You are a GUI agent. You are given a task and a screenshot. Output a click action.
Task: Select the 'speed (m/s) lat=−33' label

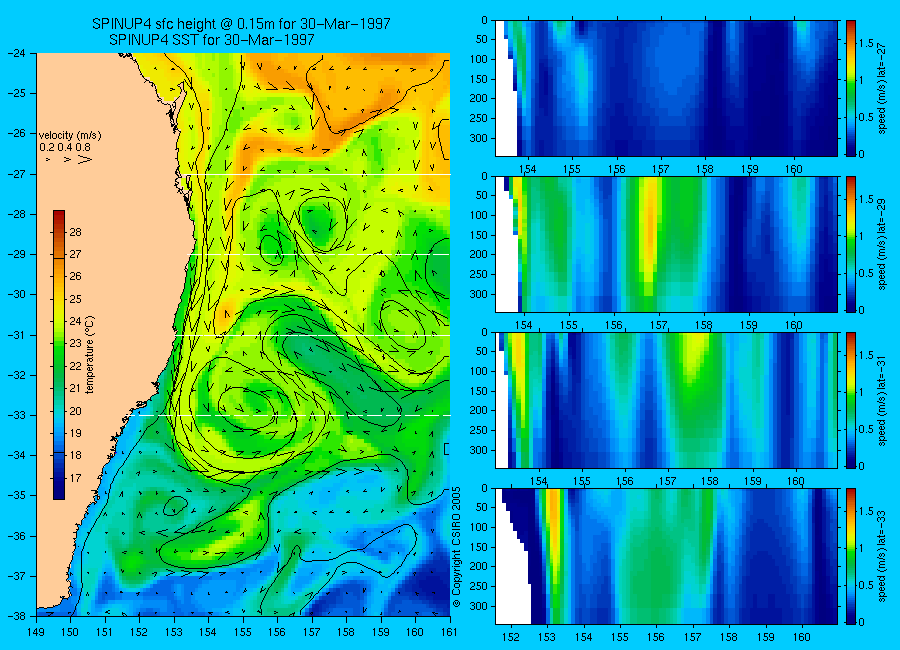(x=882, y=556)
